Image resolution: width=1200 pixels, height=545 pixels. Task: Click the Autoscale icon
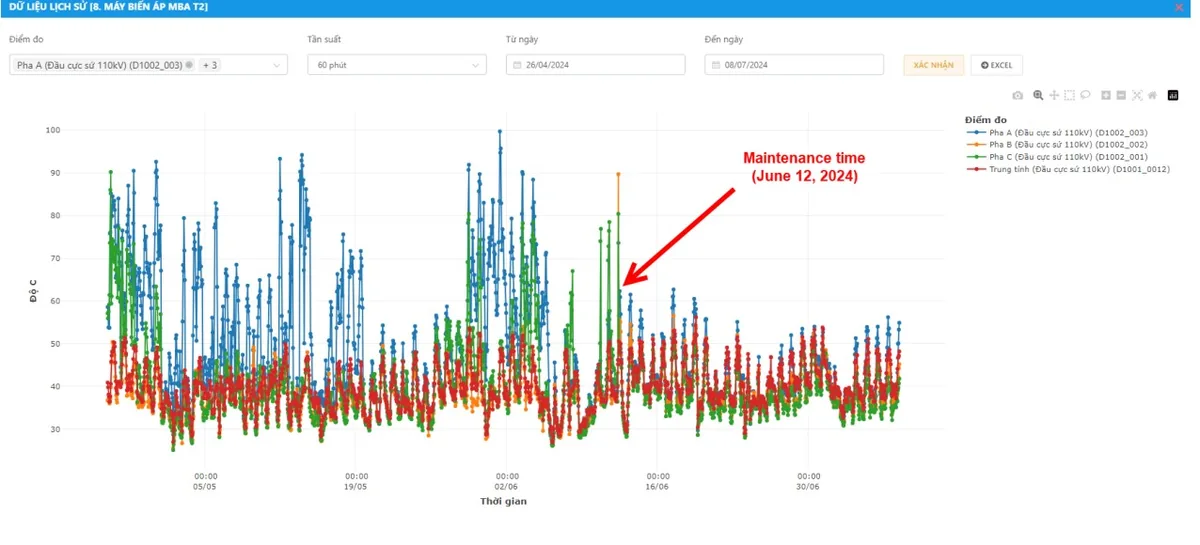tap(1137, 95)
